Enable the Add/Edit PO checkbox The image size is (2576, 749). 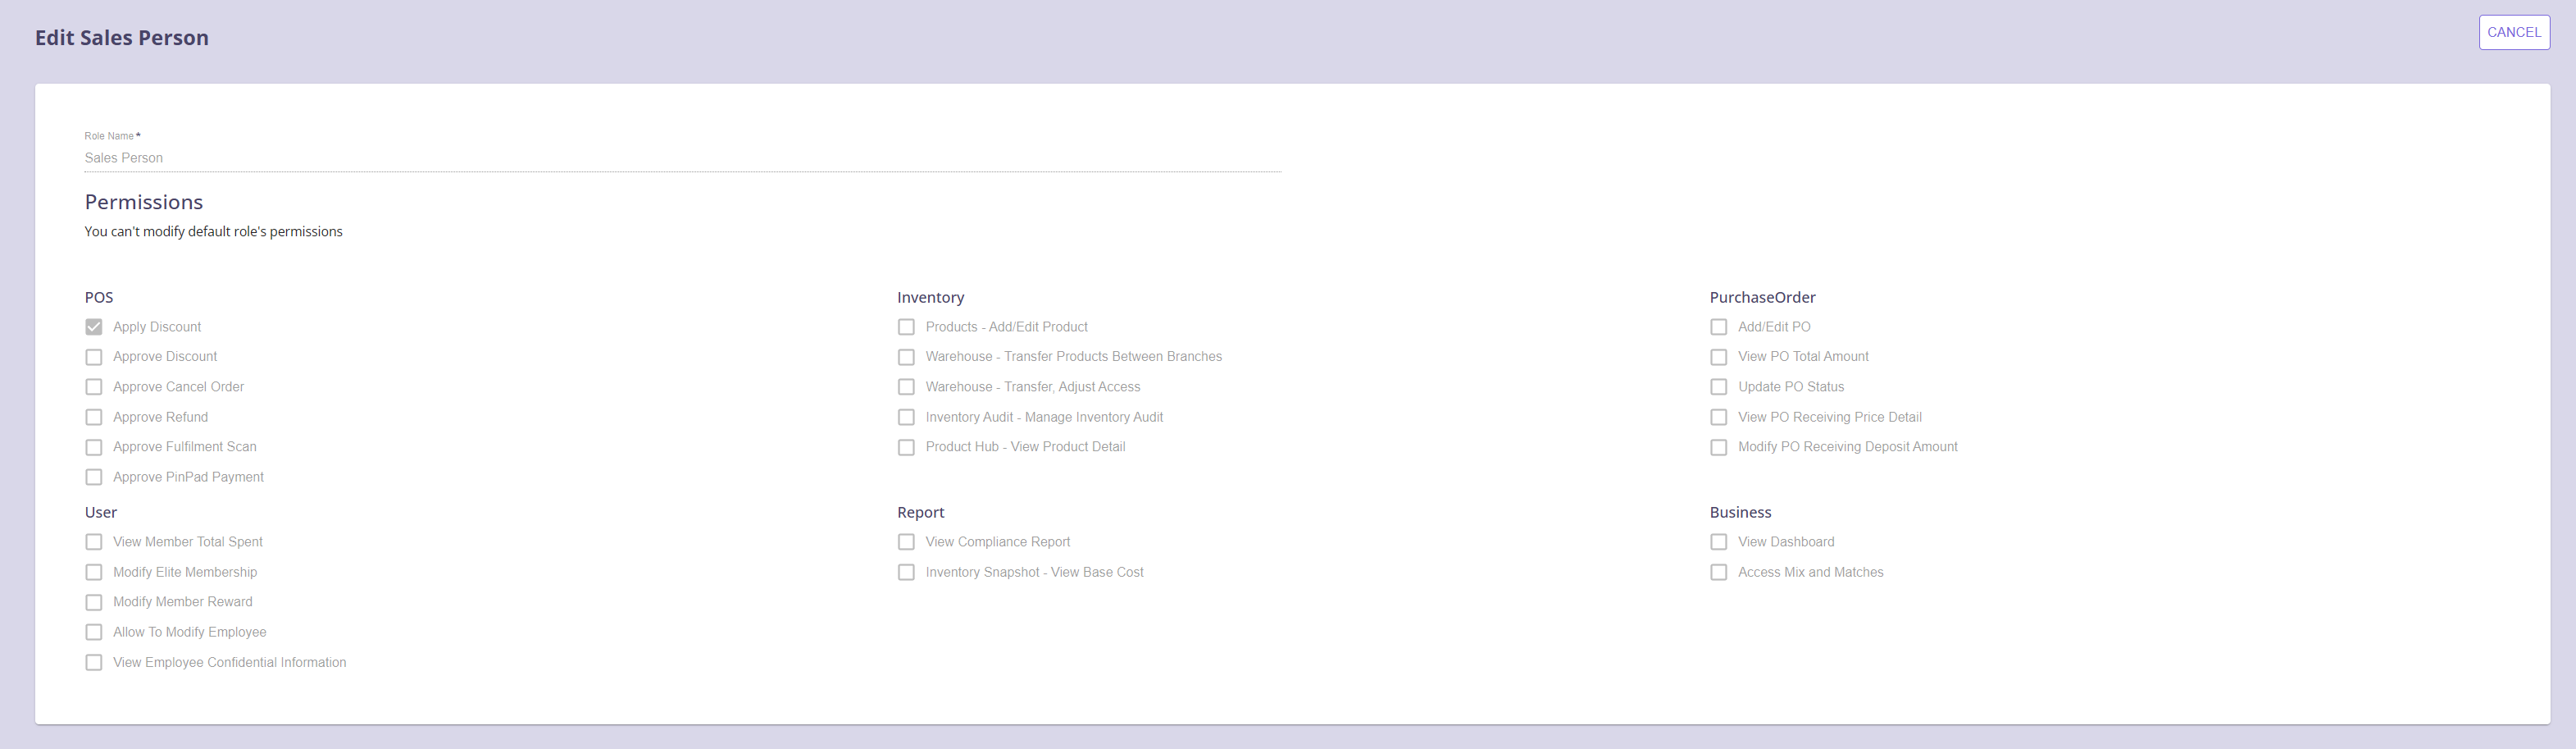(1719, 327)
